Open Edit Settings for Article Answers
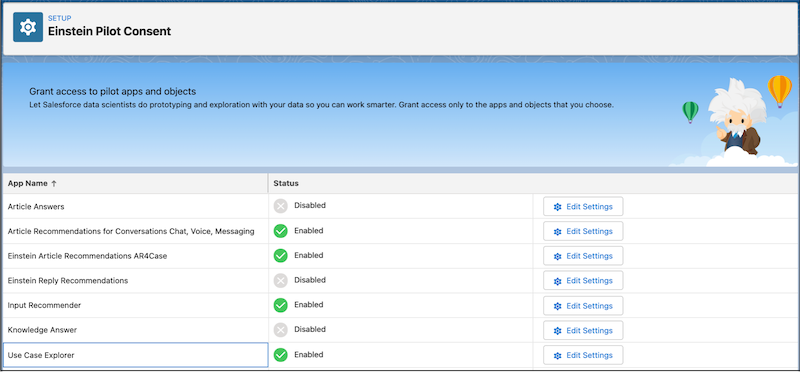The image size is (800, 372). (x=583, y=207)
